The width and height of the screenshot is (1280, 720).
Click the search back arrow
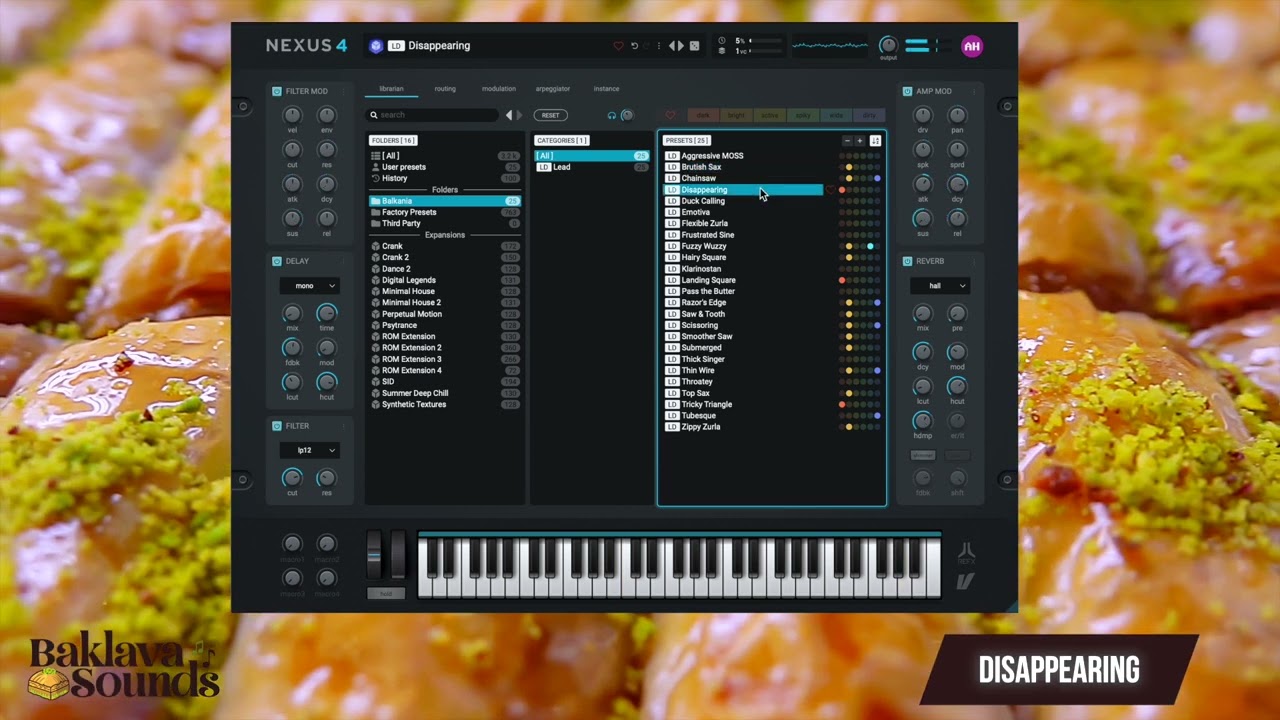pos(509,115)
